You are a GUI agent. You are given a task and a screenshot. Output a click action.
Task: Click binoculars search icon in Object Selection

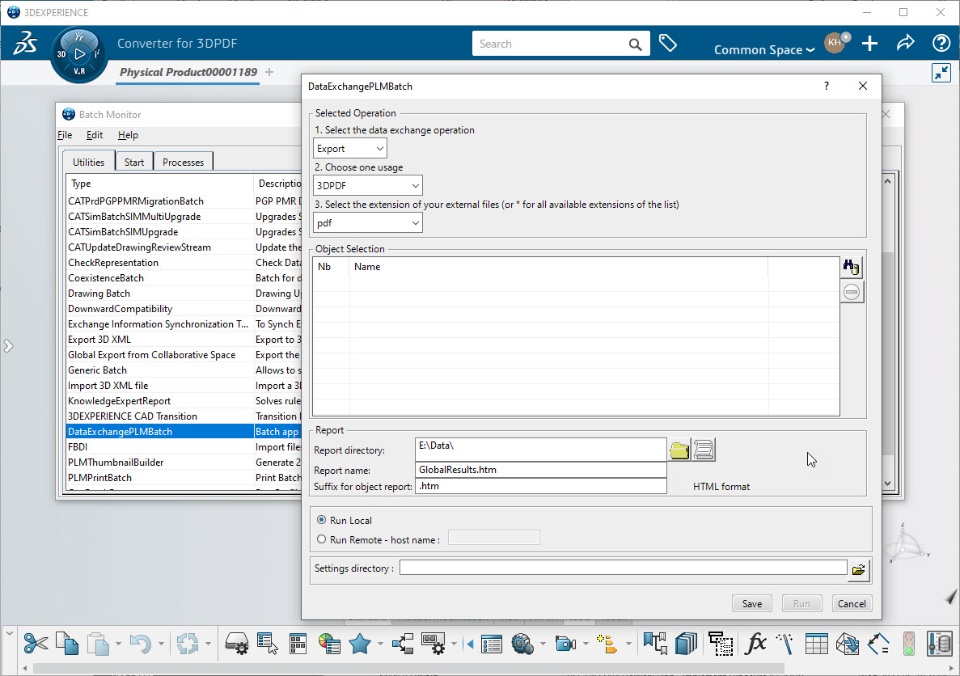pos(851,267)
